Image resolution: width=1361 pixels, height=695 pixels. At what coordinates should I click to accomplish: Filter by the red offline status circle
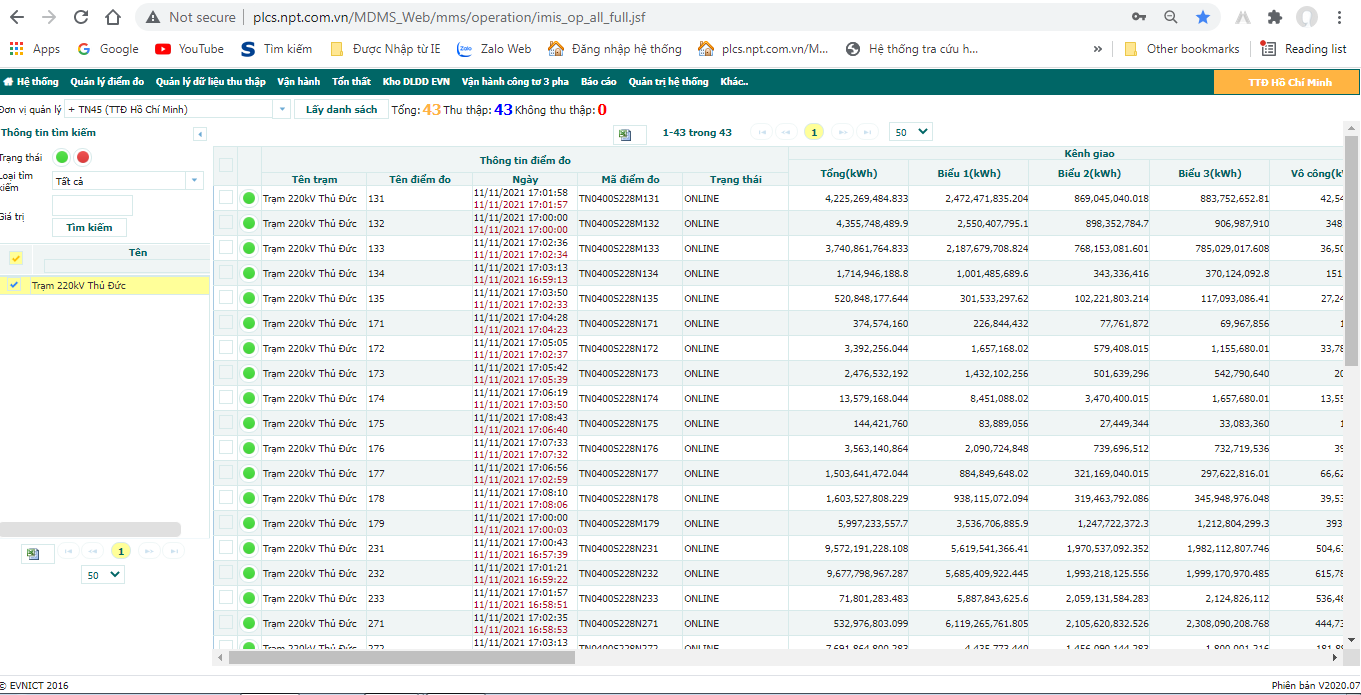[83, 157]
